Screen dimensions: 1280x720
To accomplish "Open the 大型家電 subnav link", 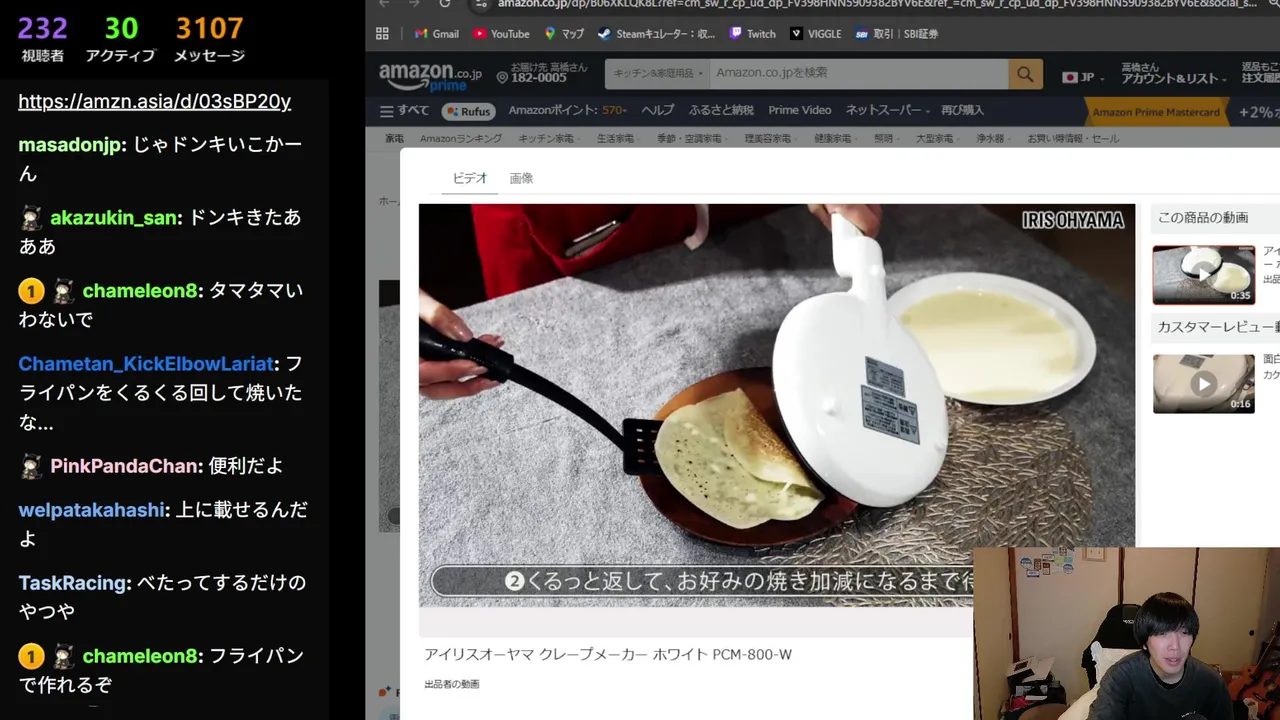I will pyautogui.click(x=935, y=139).
